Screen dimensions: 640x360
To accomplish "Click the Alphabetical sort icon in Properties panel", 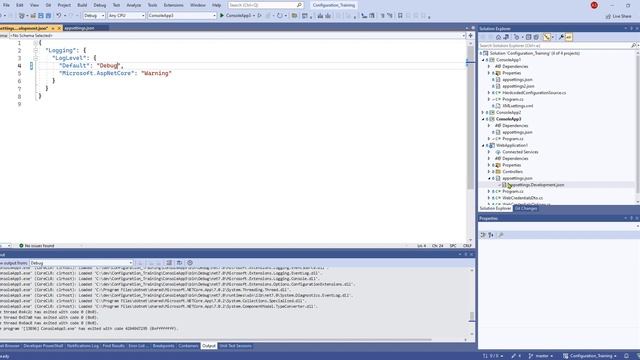I will 491,235.
